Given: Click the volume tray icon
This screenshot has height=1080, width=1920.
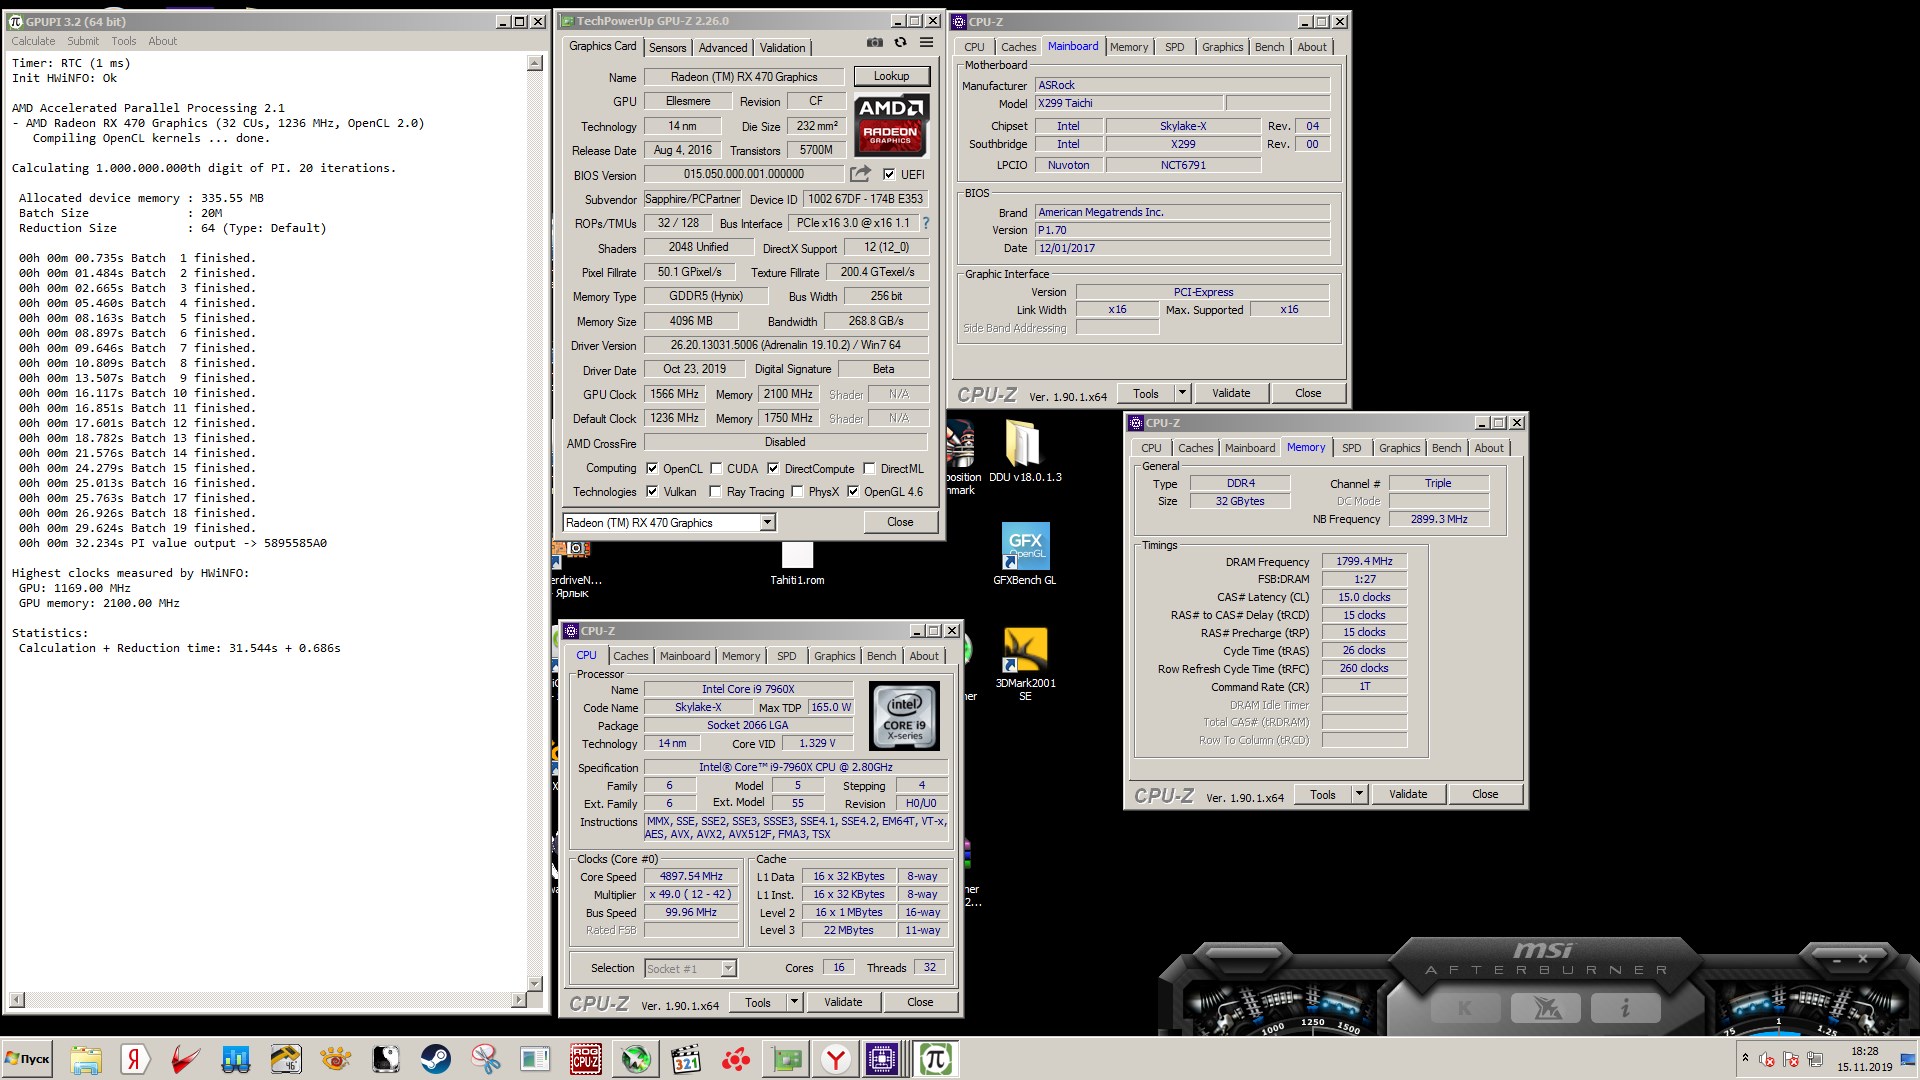Looking at the screenshot, I should pos(1767,1059).
